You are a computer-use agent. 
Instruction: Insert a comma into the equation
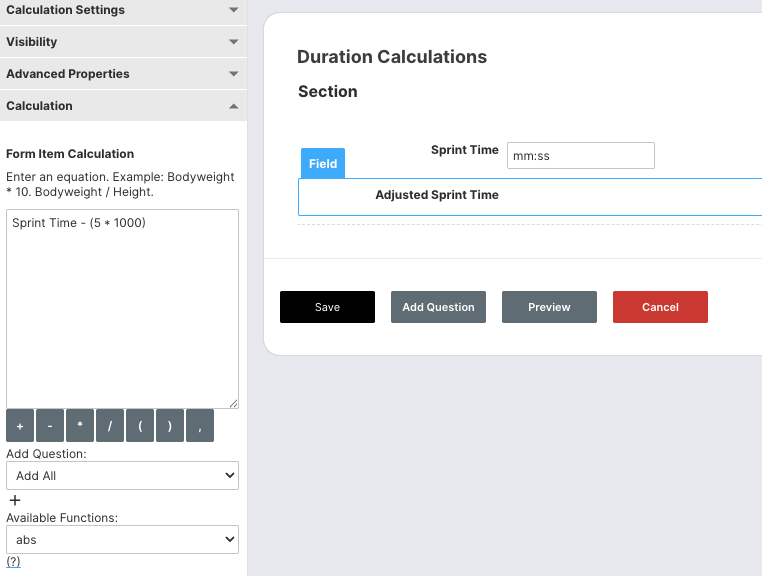pos(200,426)
